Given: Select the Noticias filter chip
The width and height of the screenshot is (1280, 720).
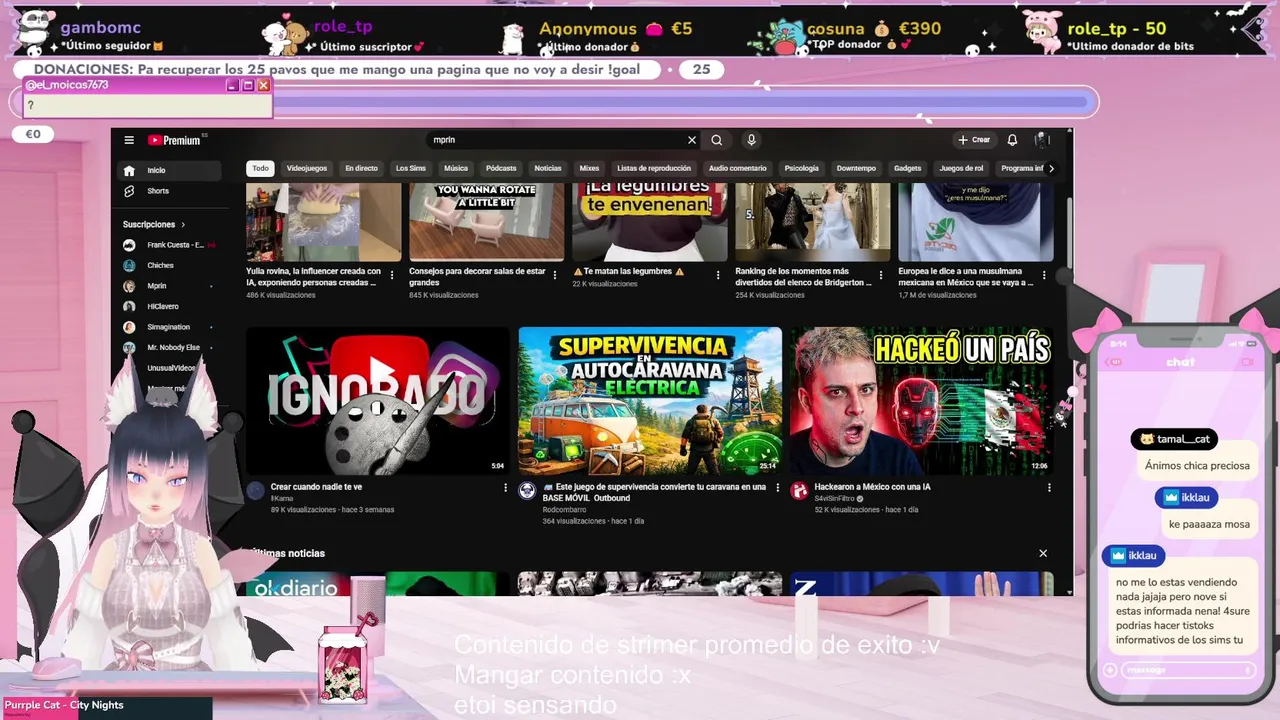Looking at the screenshot, I should (x=548, y=168).
